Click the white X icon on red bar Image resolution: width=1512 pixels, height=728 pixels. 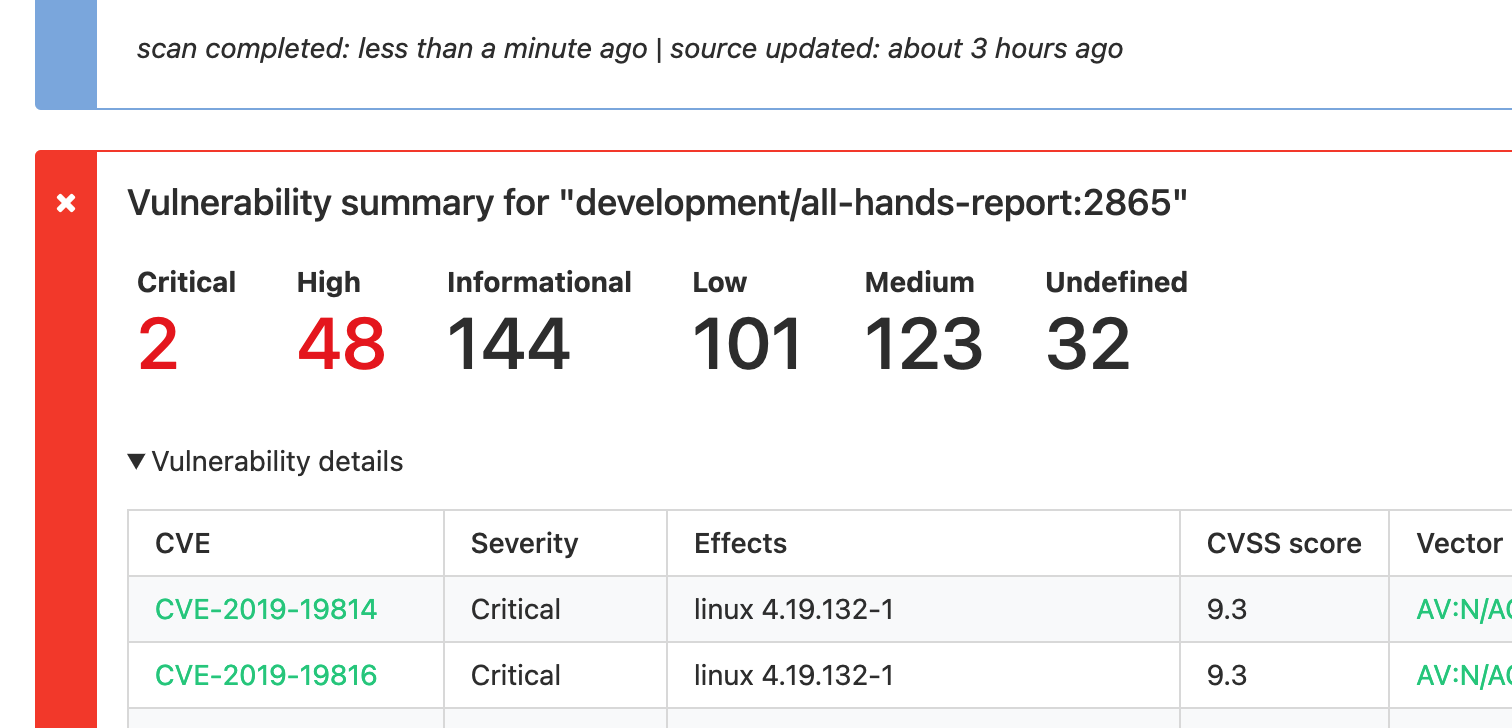[x=66, y=204]
